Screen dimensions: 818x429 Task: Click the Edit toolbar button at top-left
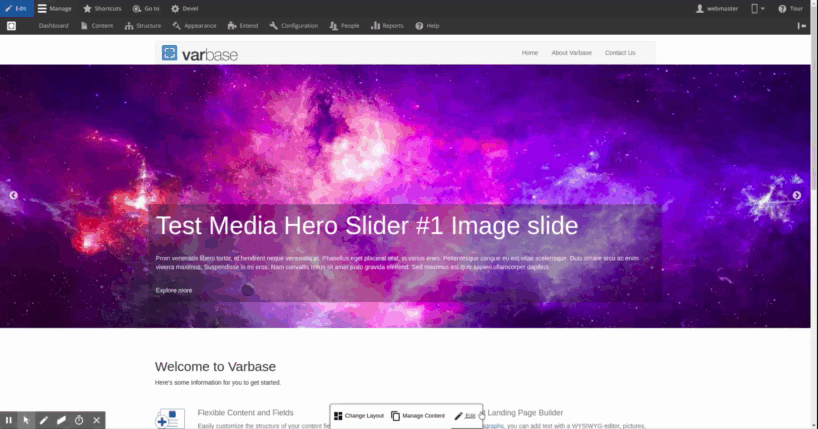tap(17, 8)
